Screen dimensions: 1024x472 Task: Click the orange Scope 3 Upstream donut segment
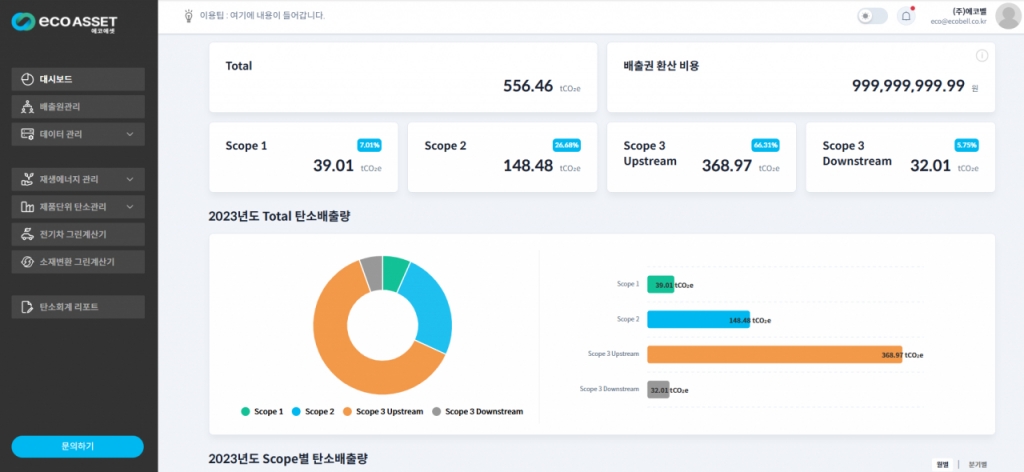coord(340,353)
